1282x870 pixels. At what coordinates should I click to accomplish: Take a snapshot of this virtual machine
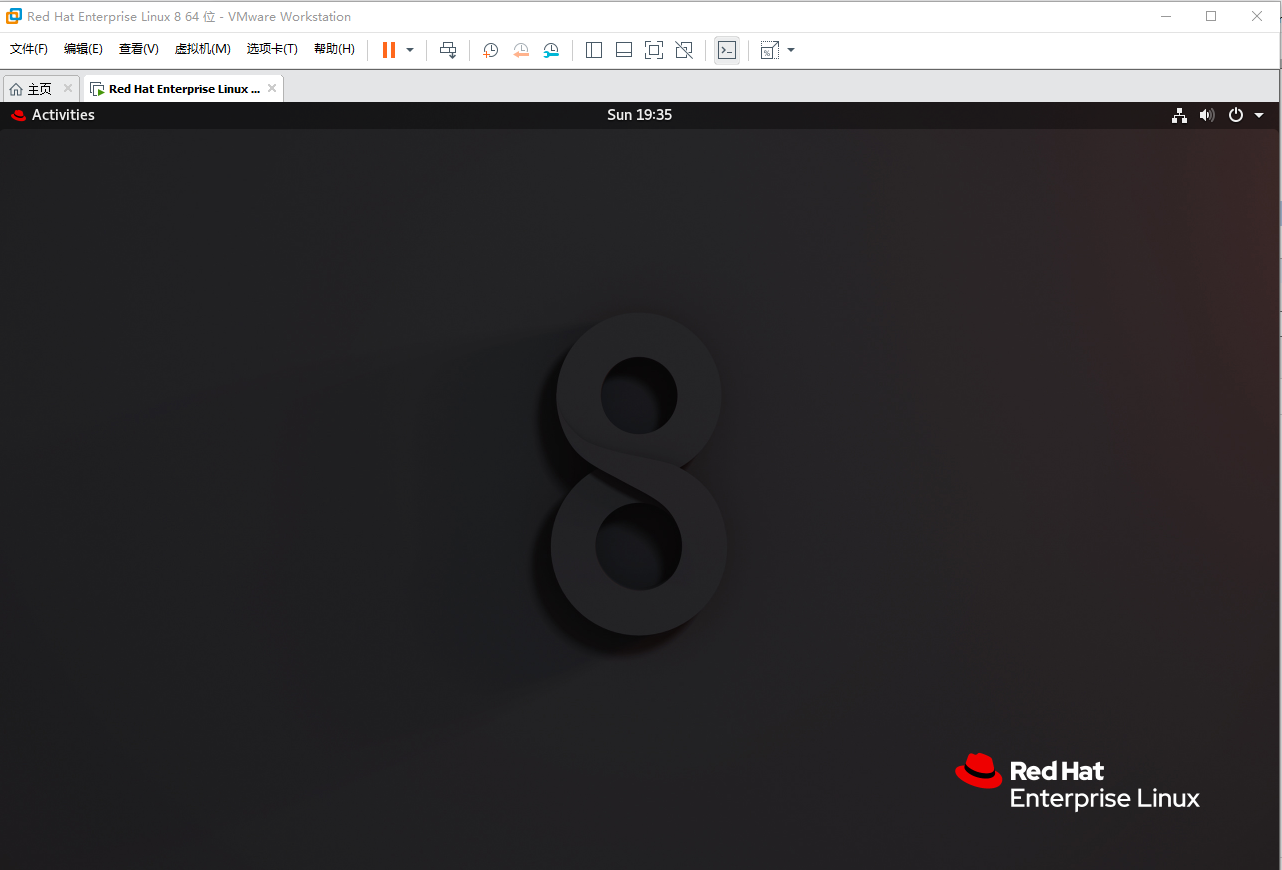[x=490, y=50]
